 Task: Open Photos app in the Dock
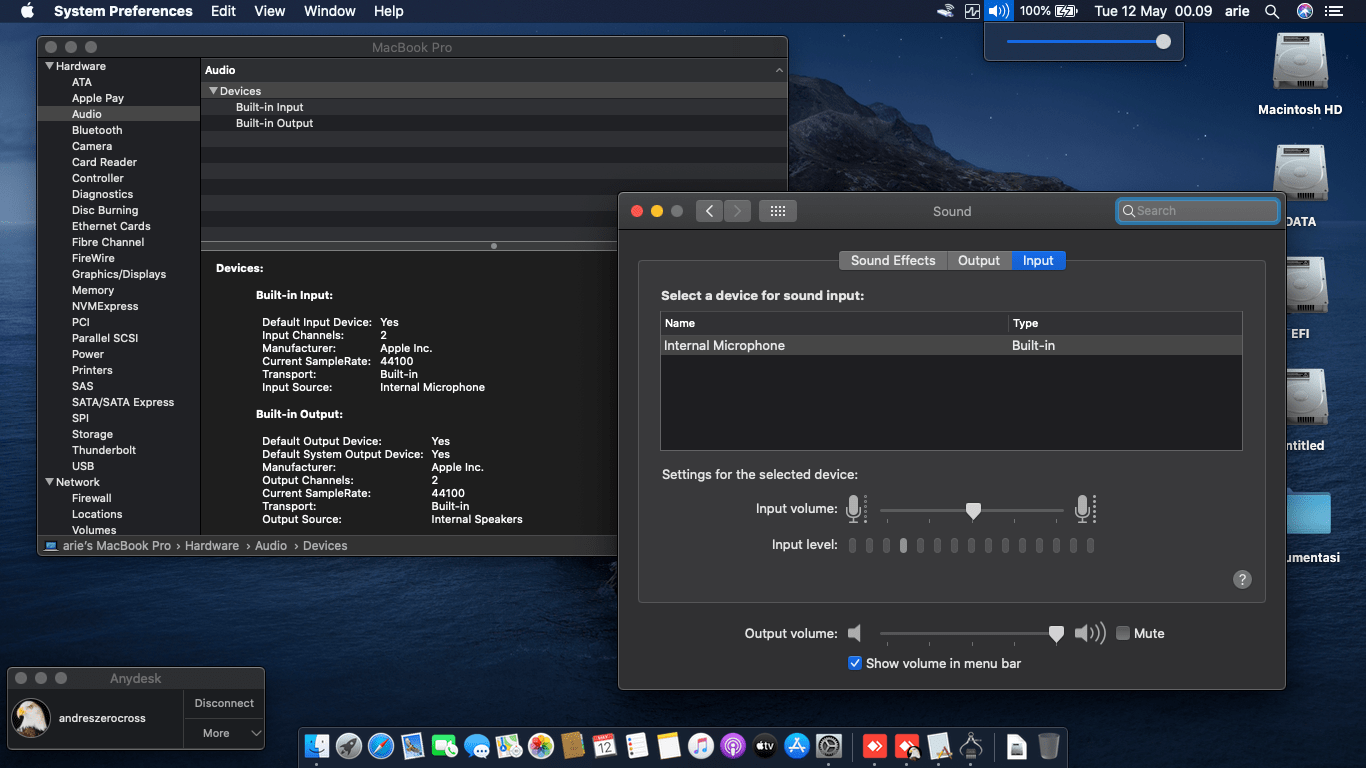(x=541, y=746)
